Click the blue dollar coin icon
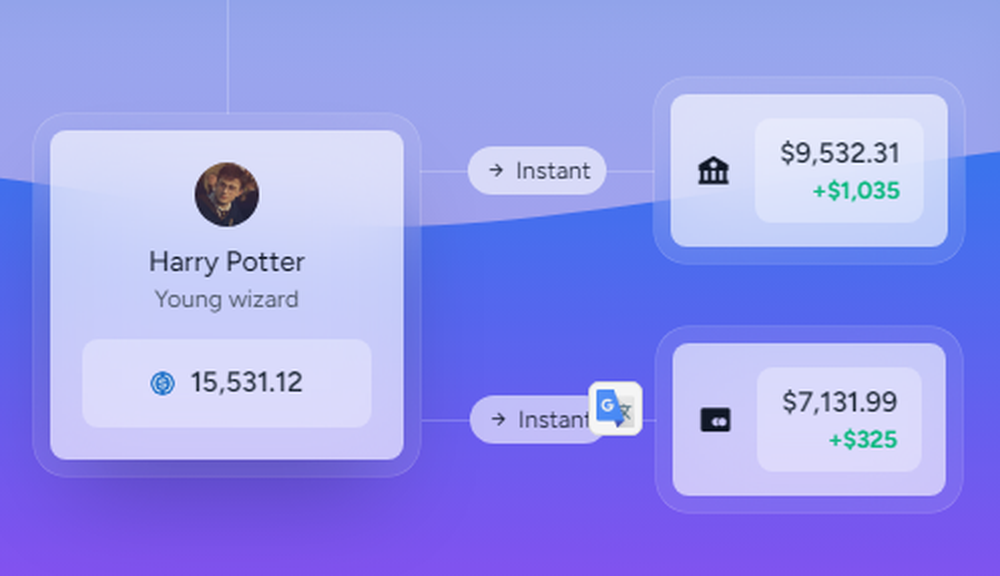The image size is (1000, 576). pos(163,383)
